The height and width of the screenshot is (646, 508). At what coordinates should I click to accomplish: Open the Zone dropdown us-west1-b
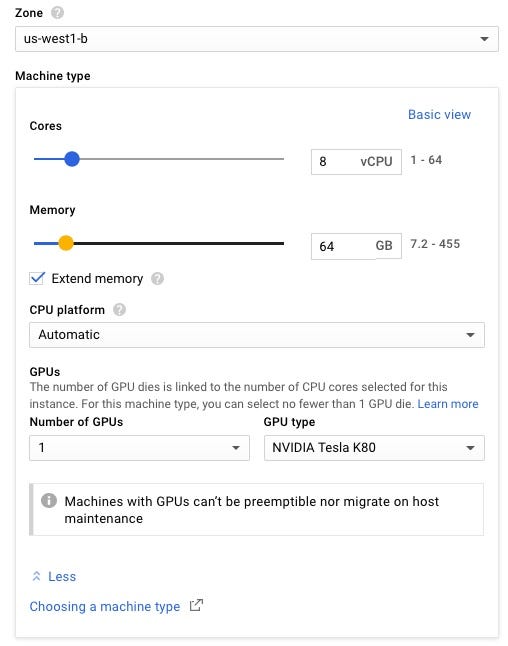257,39
